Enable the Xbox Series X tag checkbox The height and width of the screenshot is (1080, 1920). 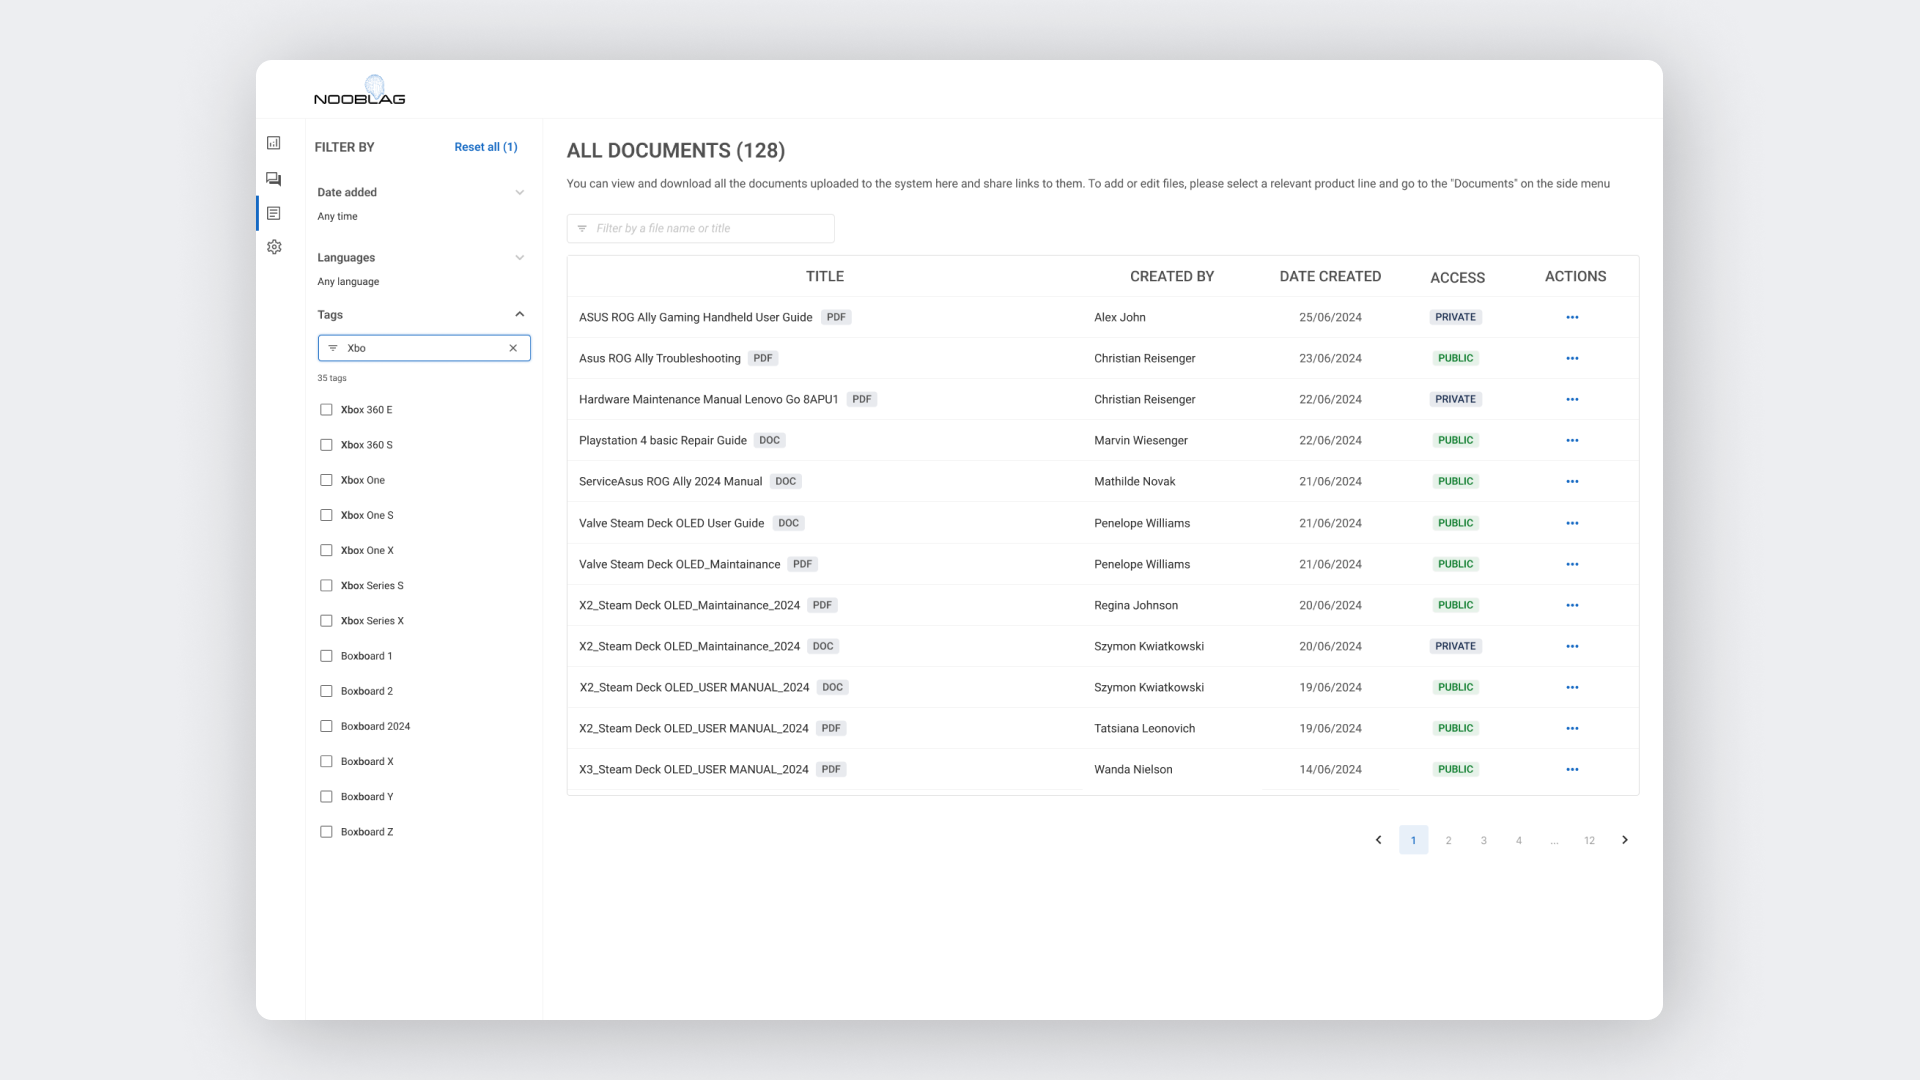coord(326,621)
